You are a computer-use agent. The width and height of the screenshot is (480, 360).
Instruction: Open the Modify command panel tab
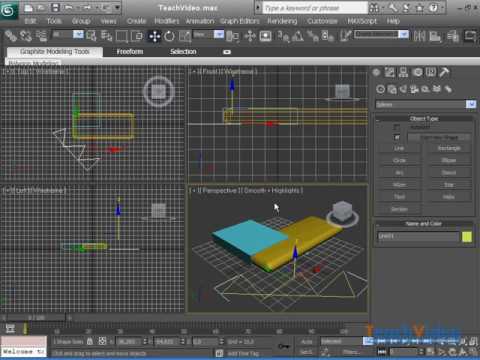coord(390,72)
